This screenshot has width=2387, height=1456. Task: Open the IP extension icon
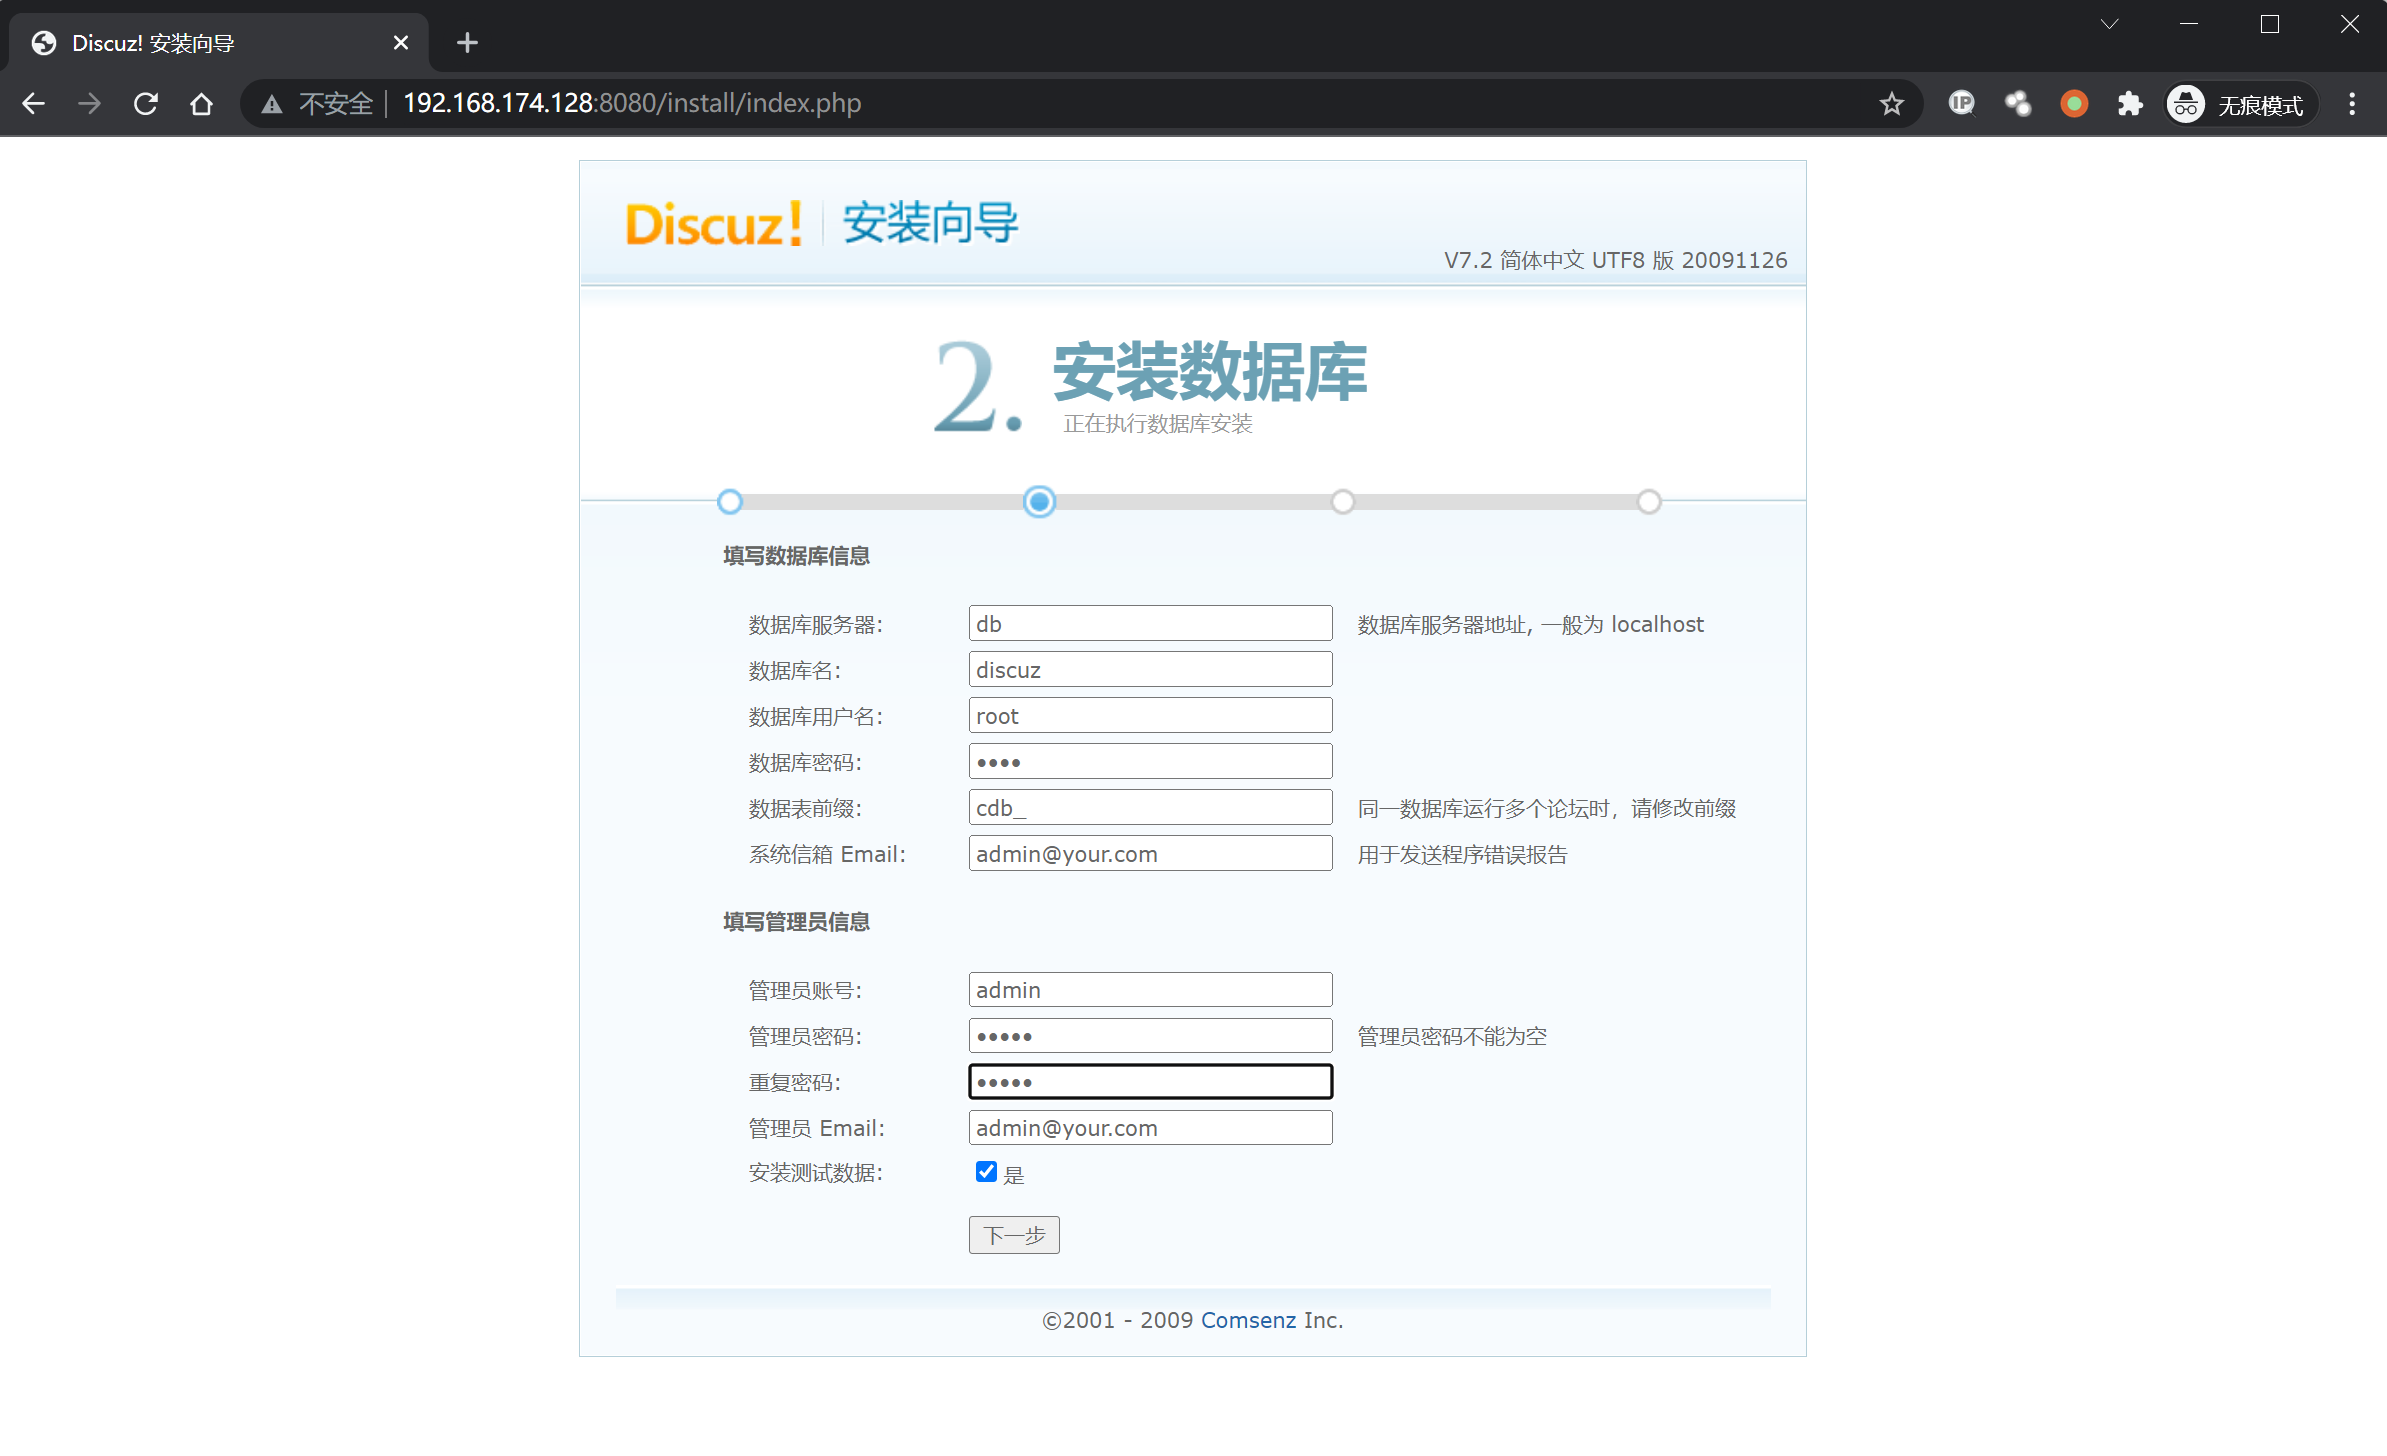click(x=1961, y=103)
